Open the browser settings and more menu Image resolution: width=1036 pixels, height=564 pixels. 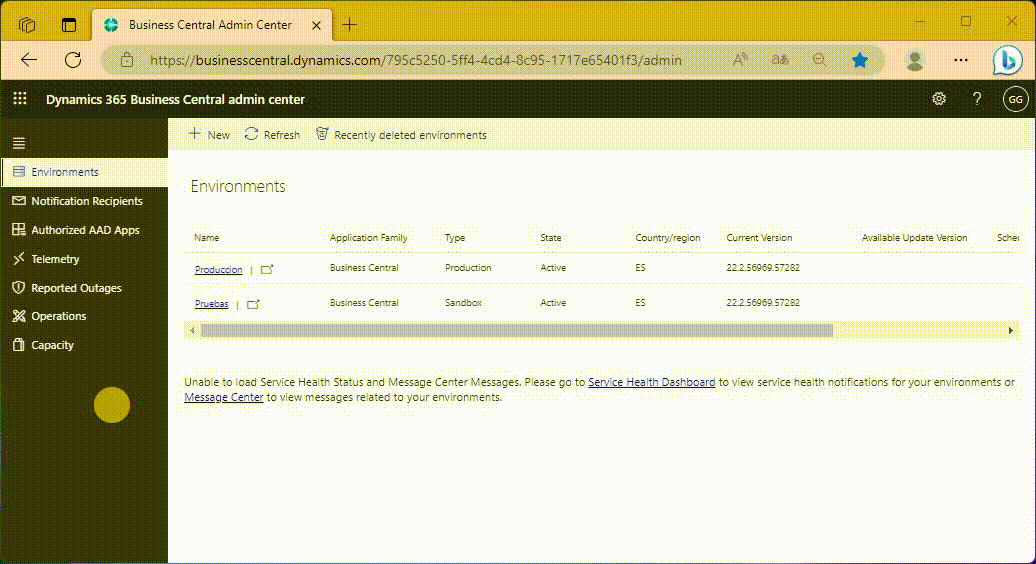click(961, 60)
